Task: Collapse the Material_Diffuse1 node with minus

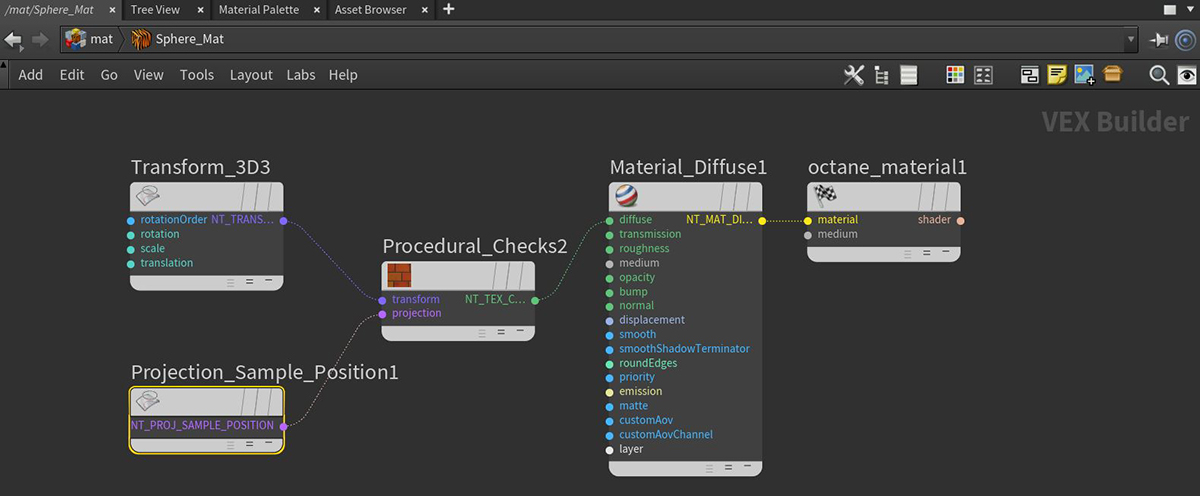Action: tap(745, 466)
